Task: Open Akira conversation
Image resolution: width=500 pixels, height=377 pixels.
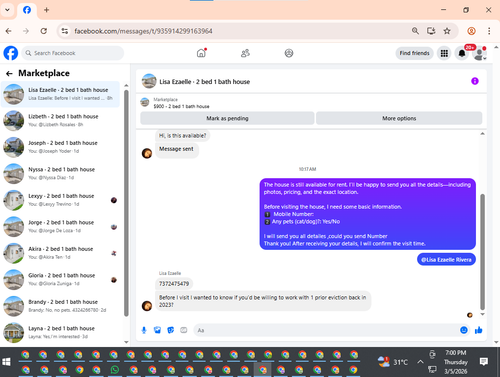Action: [x=60, y=253]
